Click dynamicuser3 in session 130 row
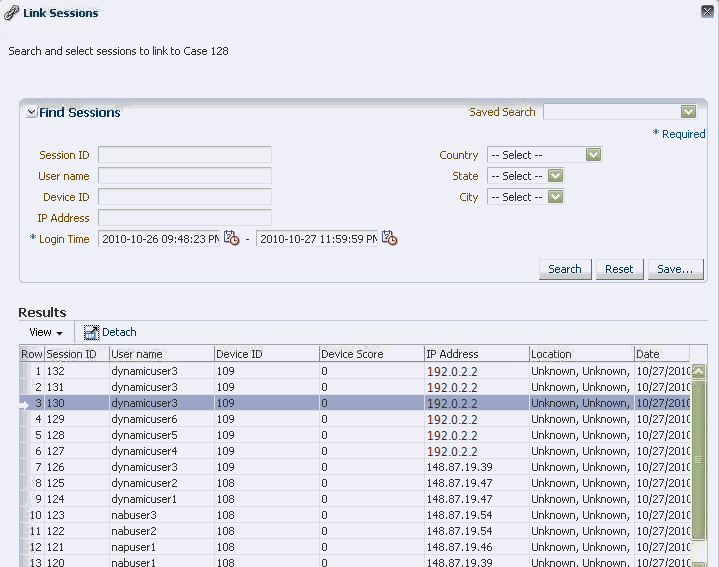The image size is (719, 567). click(144, 403)
